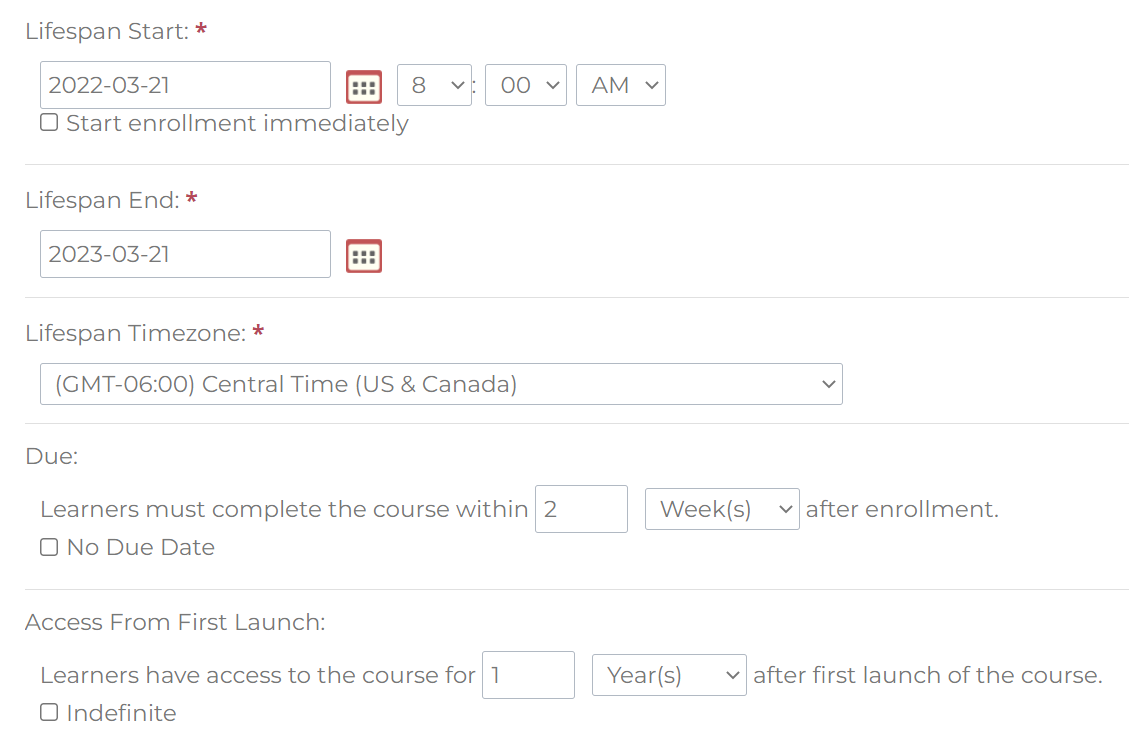Click the Lifespan Timezone label
The height and width of the screenshot is (739, 1129).
click(x=135, y=333)
